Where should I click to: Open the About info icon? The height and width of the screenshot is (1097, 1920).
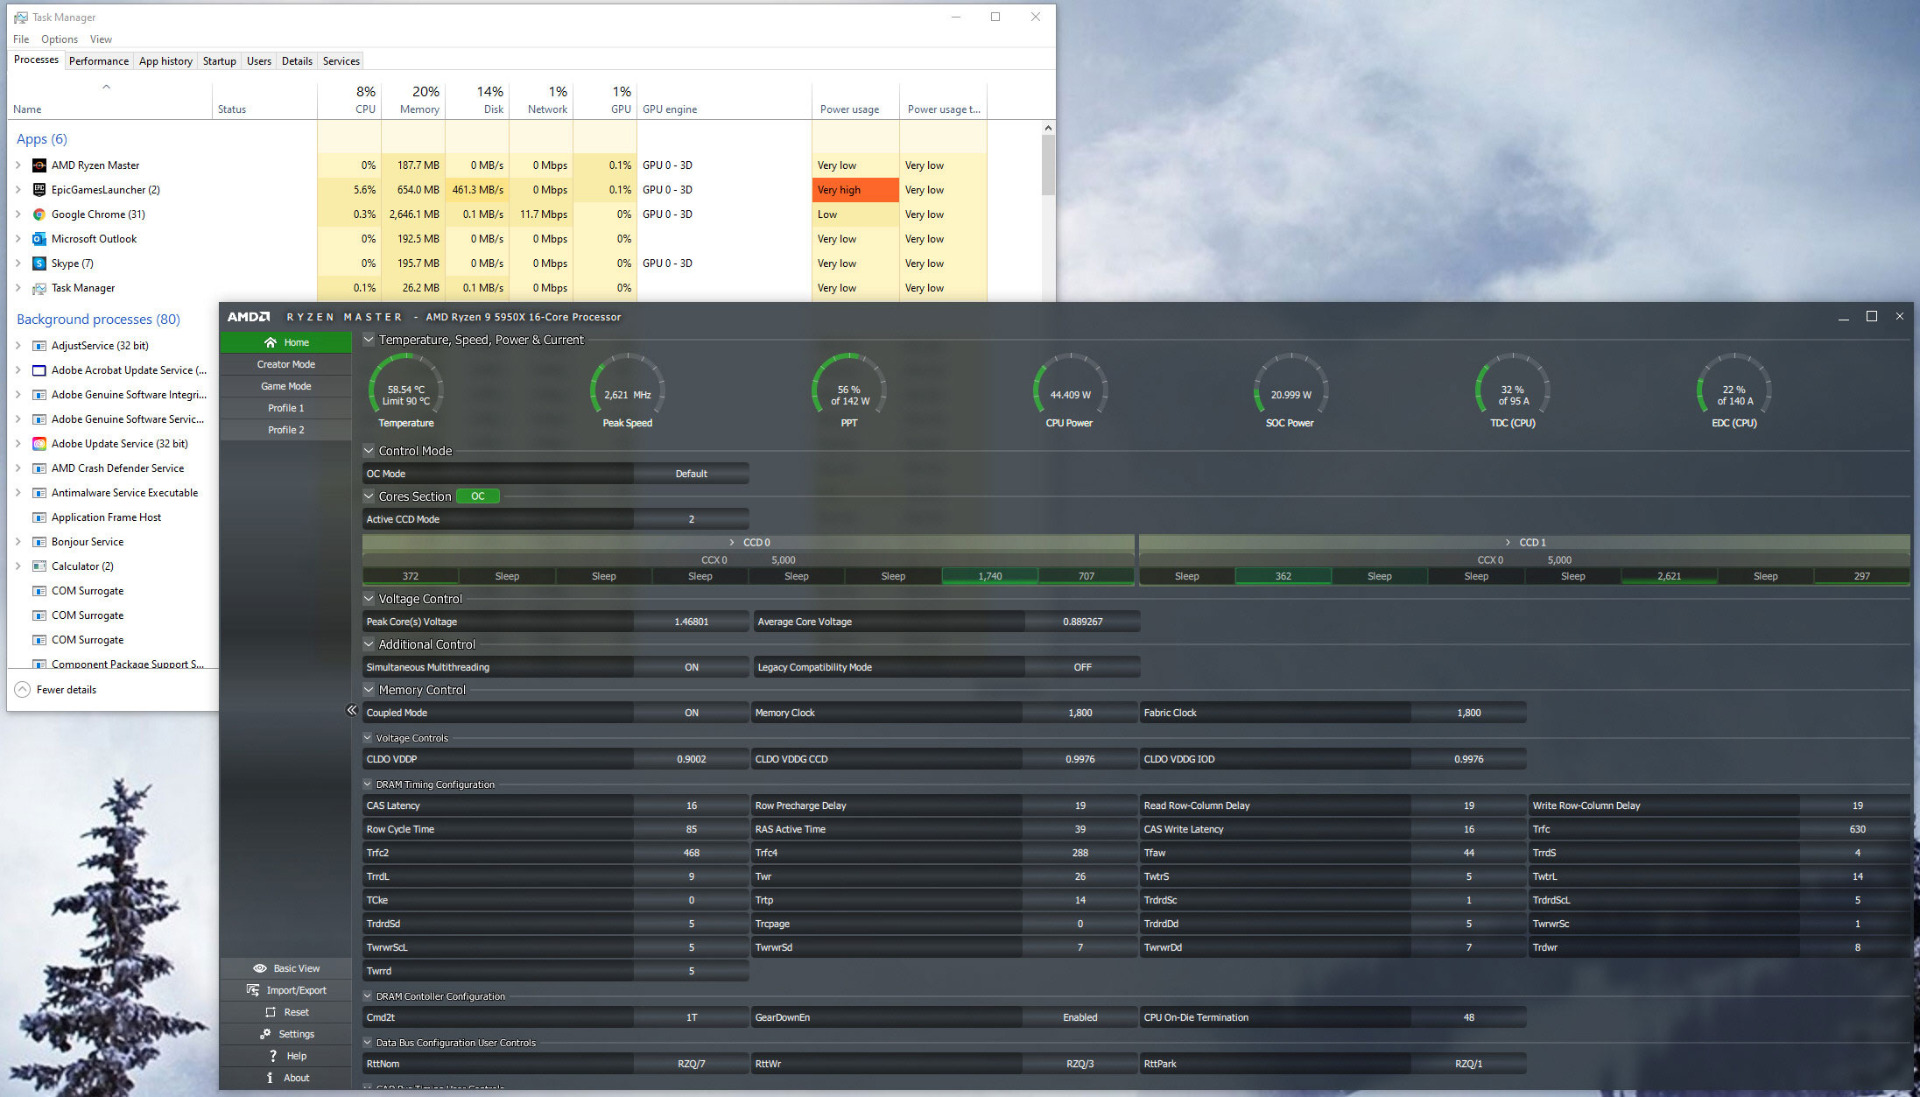coord(270,1078)
